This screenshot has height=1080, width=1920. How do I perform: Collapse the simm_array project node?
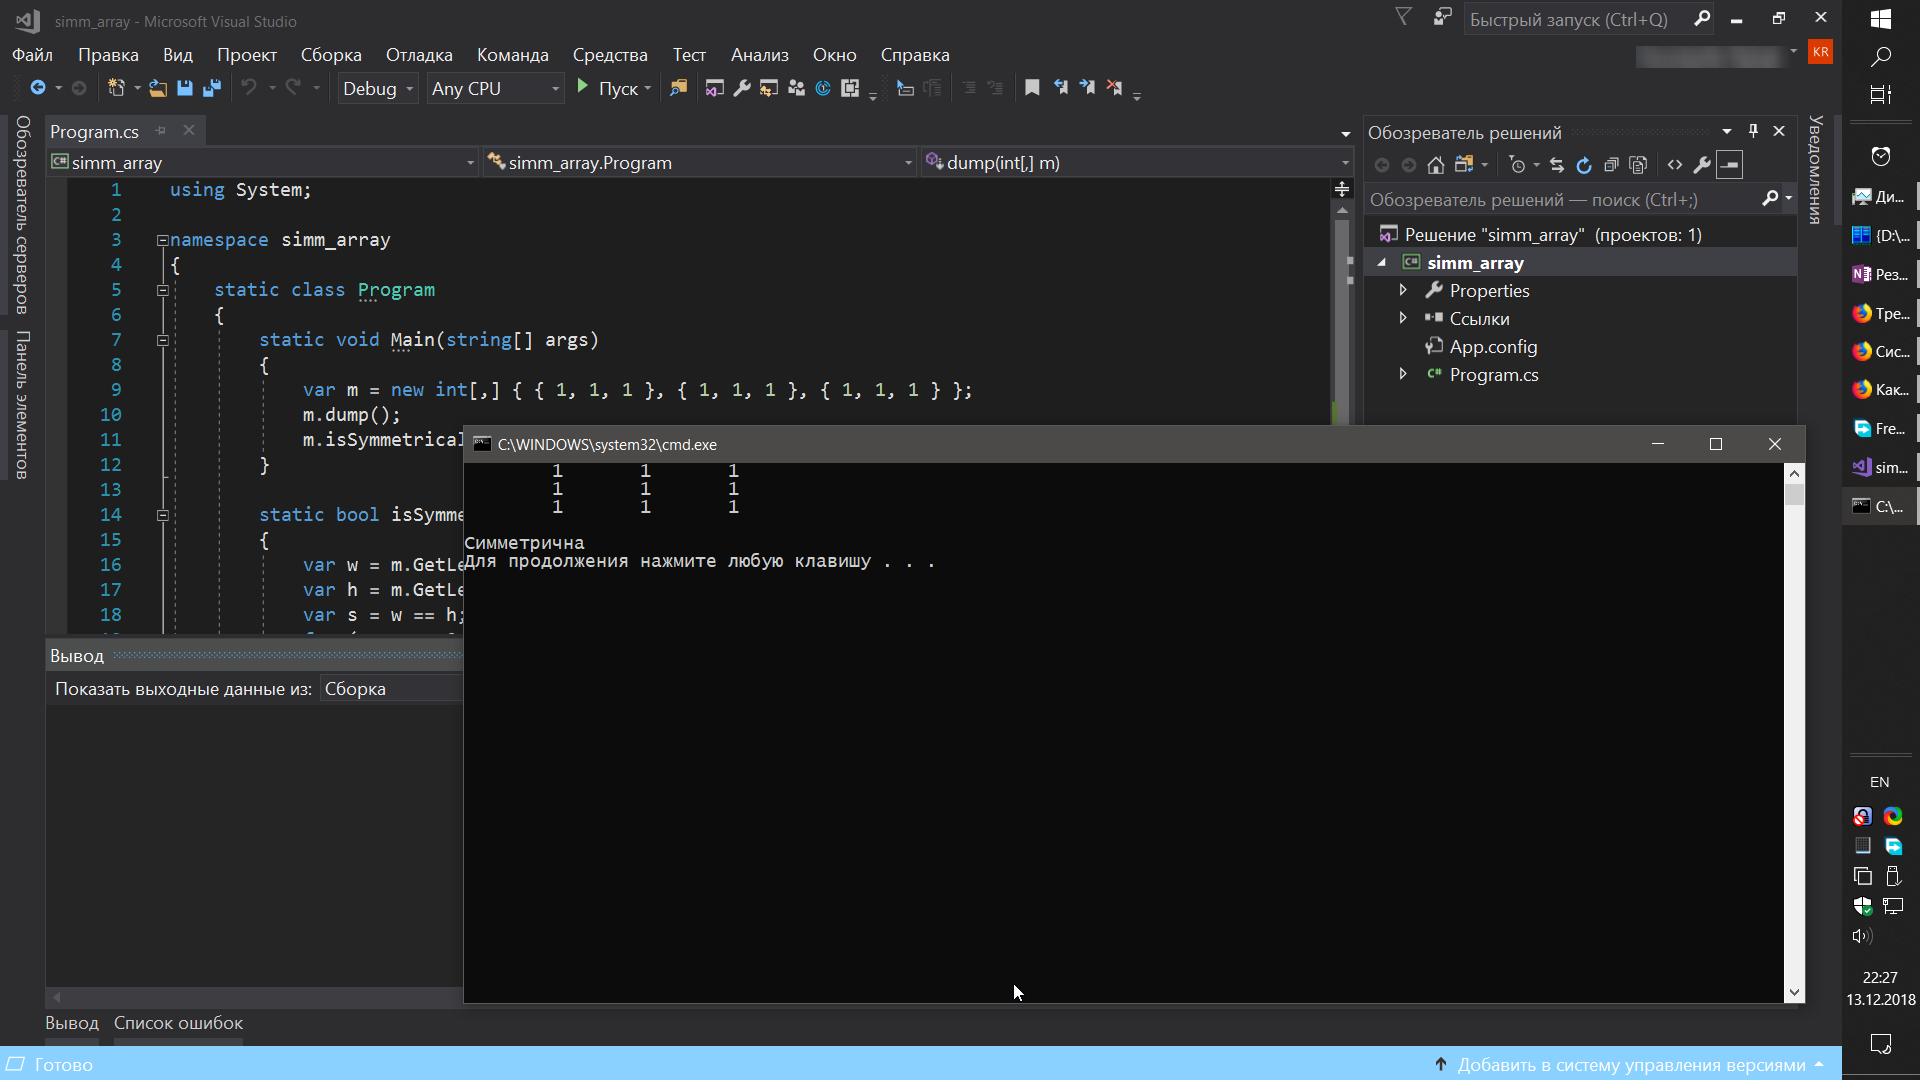[x=1382, y=262]
